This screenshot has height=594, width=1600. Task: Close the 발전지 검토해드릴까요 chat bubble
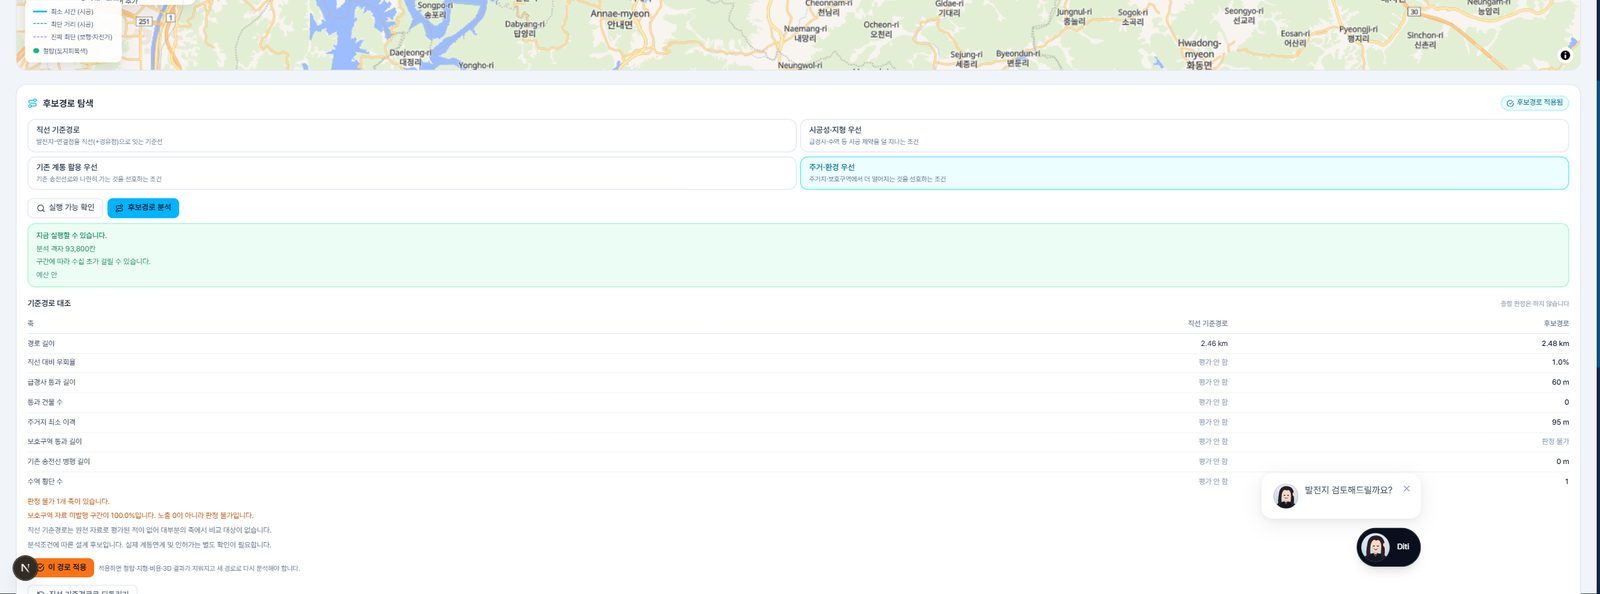point(1406,489)
